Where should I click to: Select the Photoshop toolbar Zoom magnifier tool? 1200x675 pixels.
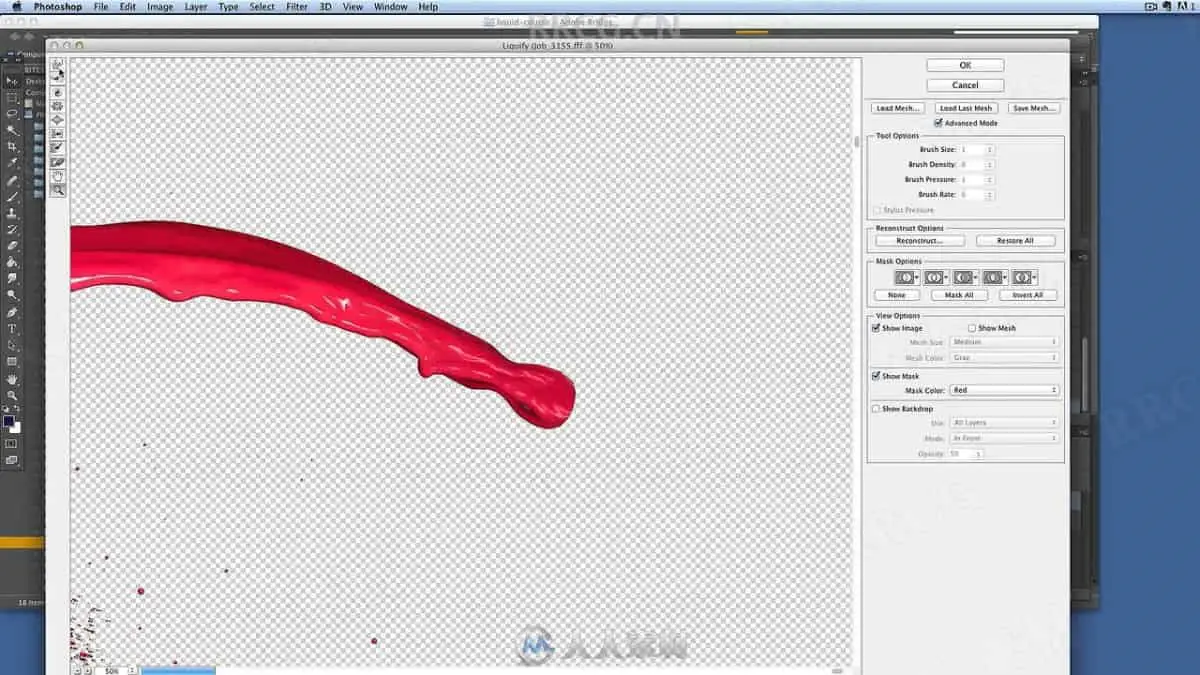click(x=12, y=396)
